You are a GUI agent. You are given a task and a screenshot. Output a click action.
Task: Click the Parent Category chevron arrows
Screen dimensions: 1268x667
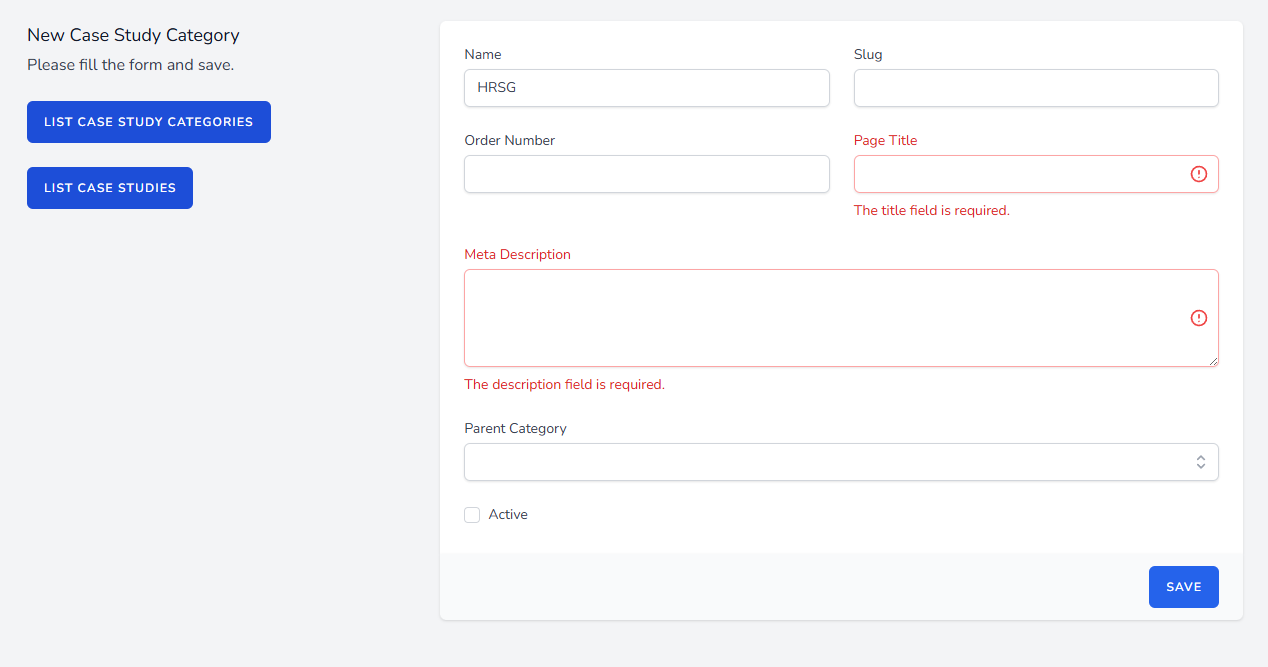[1201, 462]
